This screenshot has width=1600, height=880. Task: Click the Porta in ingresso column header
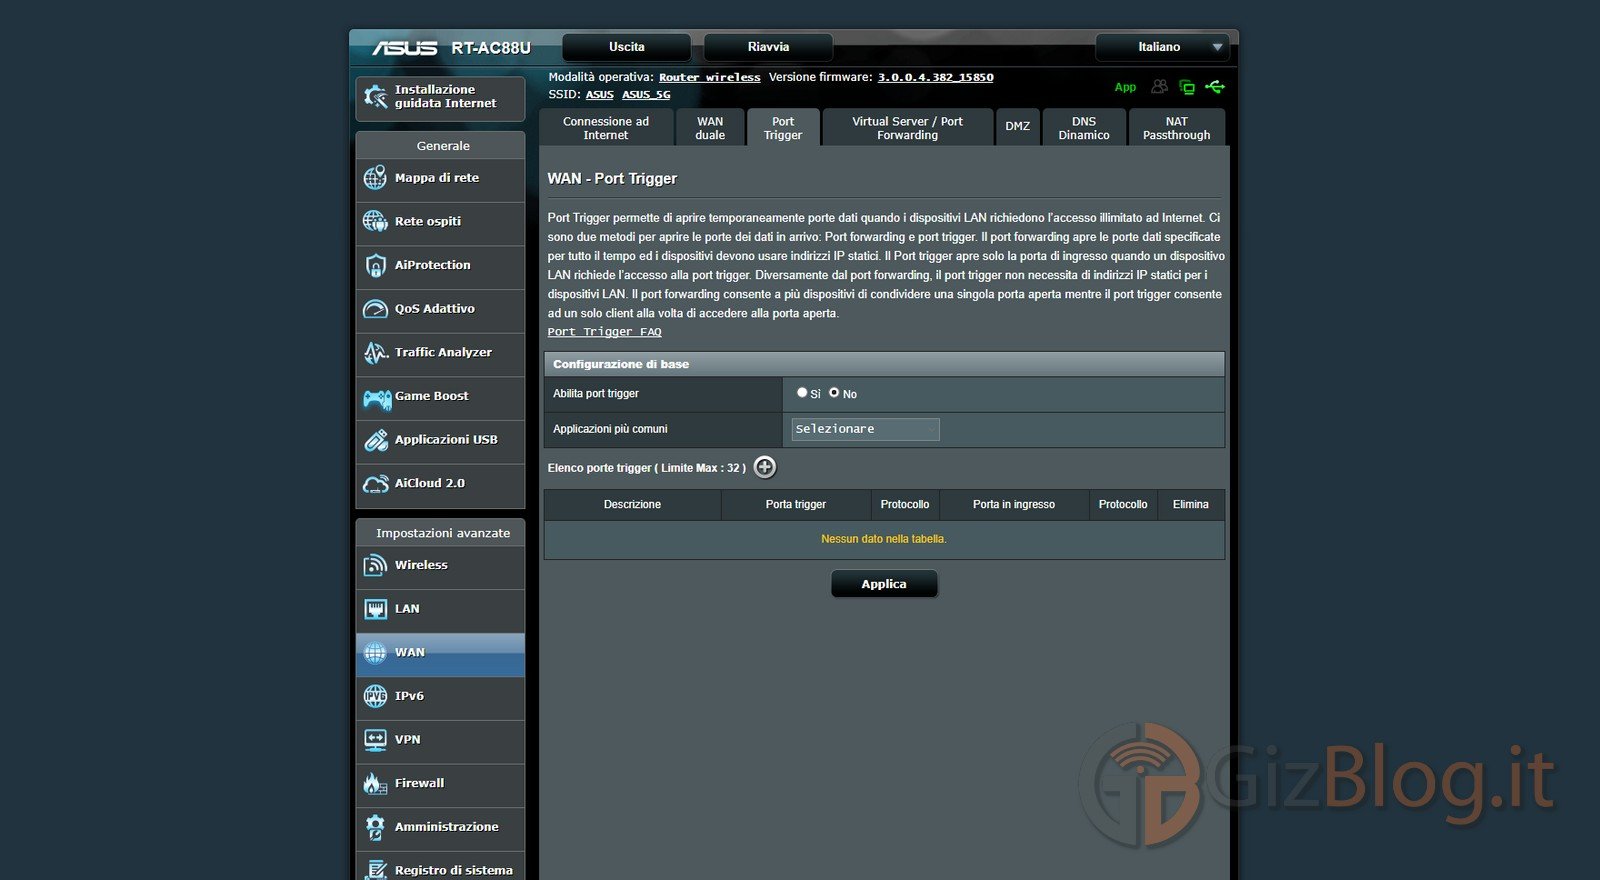(x=1014, y=505)
